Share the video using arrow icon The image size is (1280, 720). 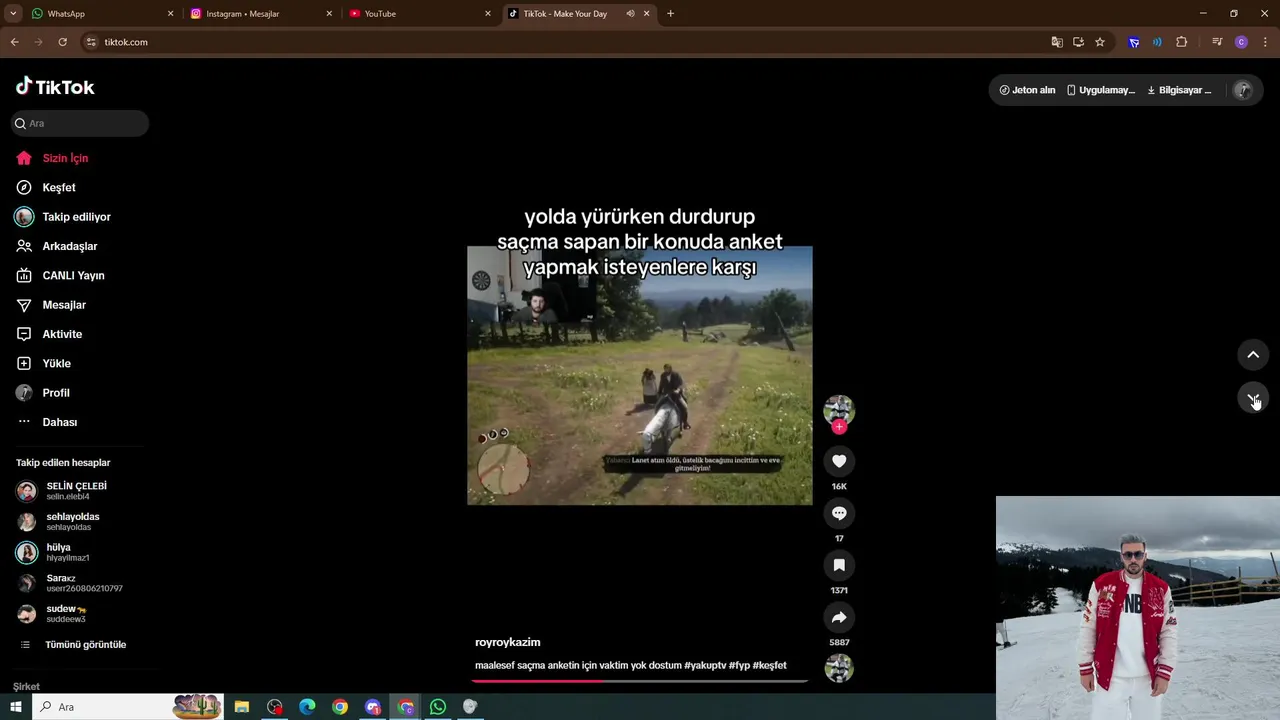tap(839, 617)
